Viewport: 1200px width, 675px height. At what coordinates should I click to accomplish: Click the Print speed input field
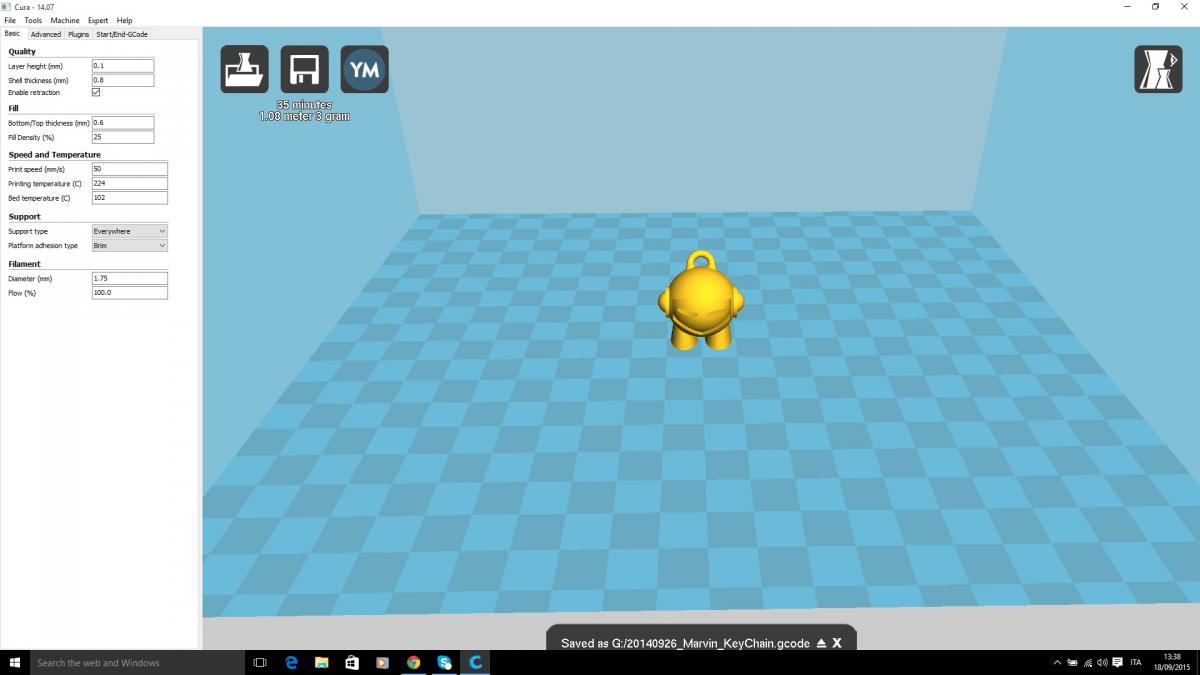point(129,170)
